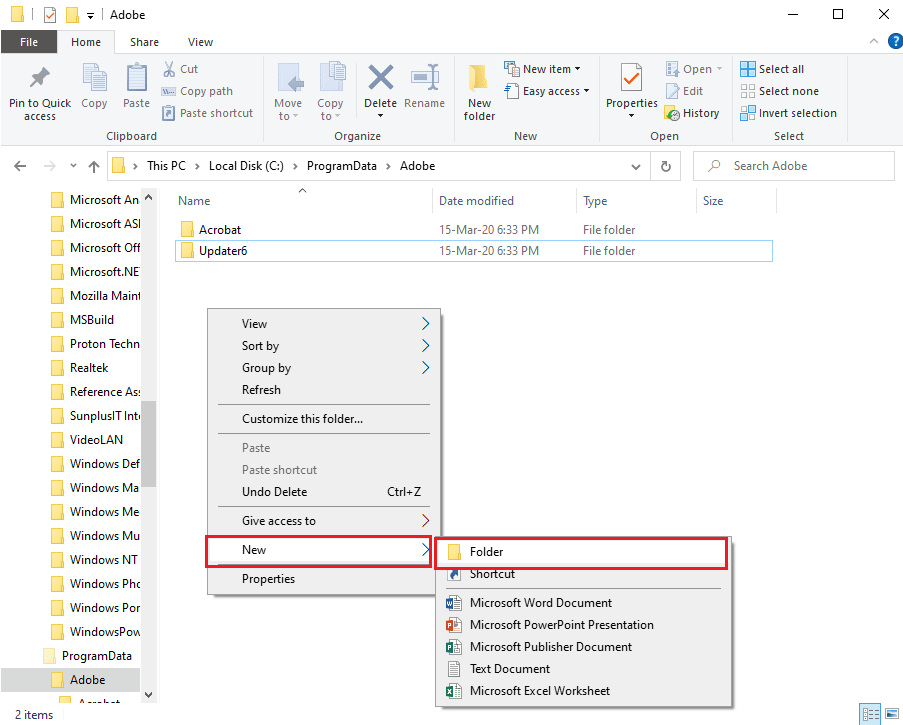The height and width of the screenshot is (725, 903).
Task: Click the Up one level arrow
Action: point(94,166)
